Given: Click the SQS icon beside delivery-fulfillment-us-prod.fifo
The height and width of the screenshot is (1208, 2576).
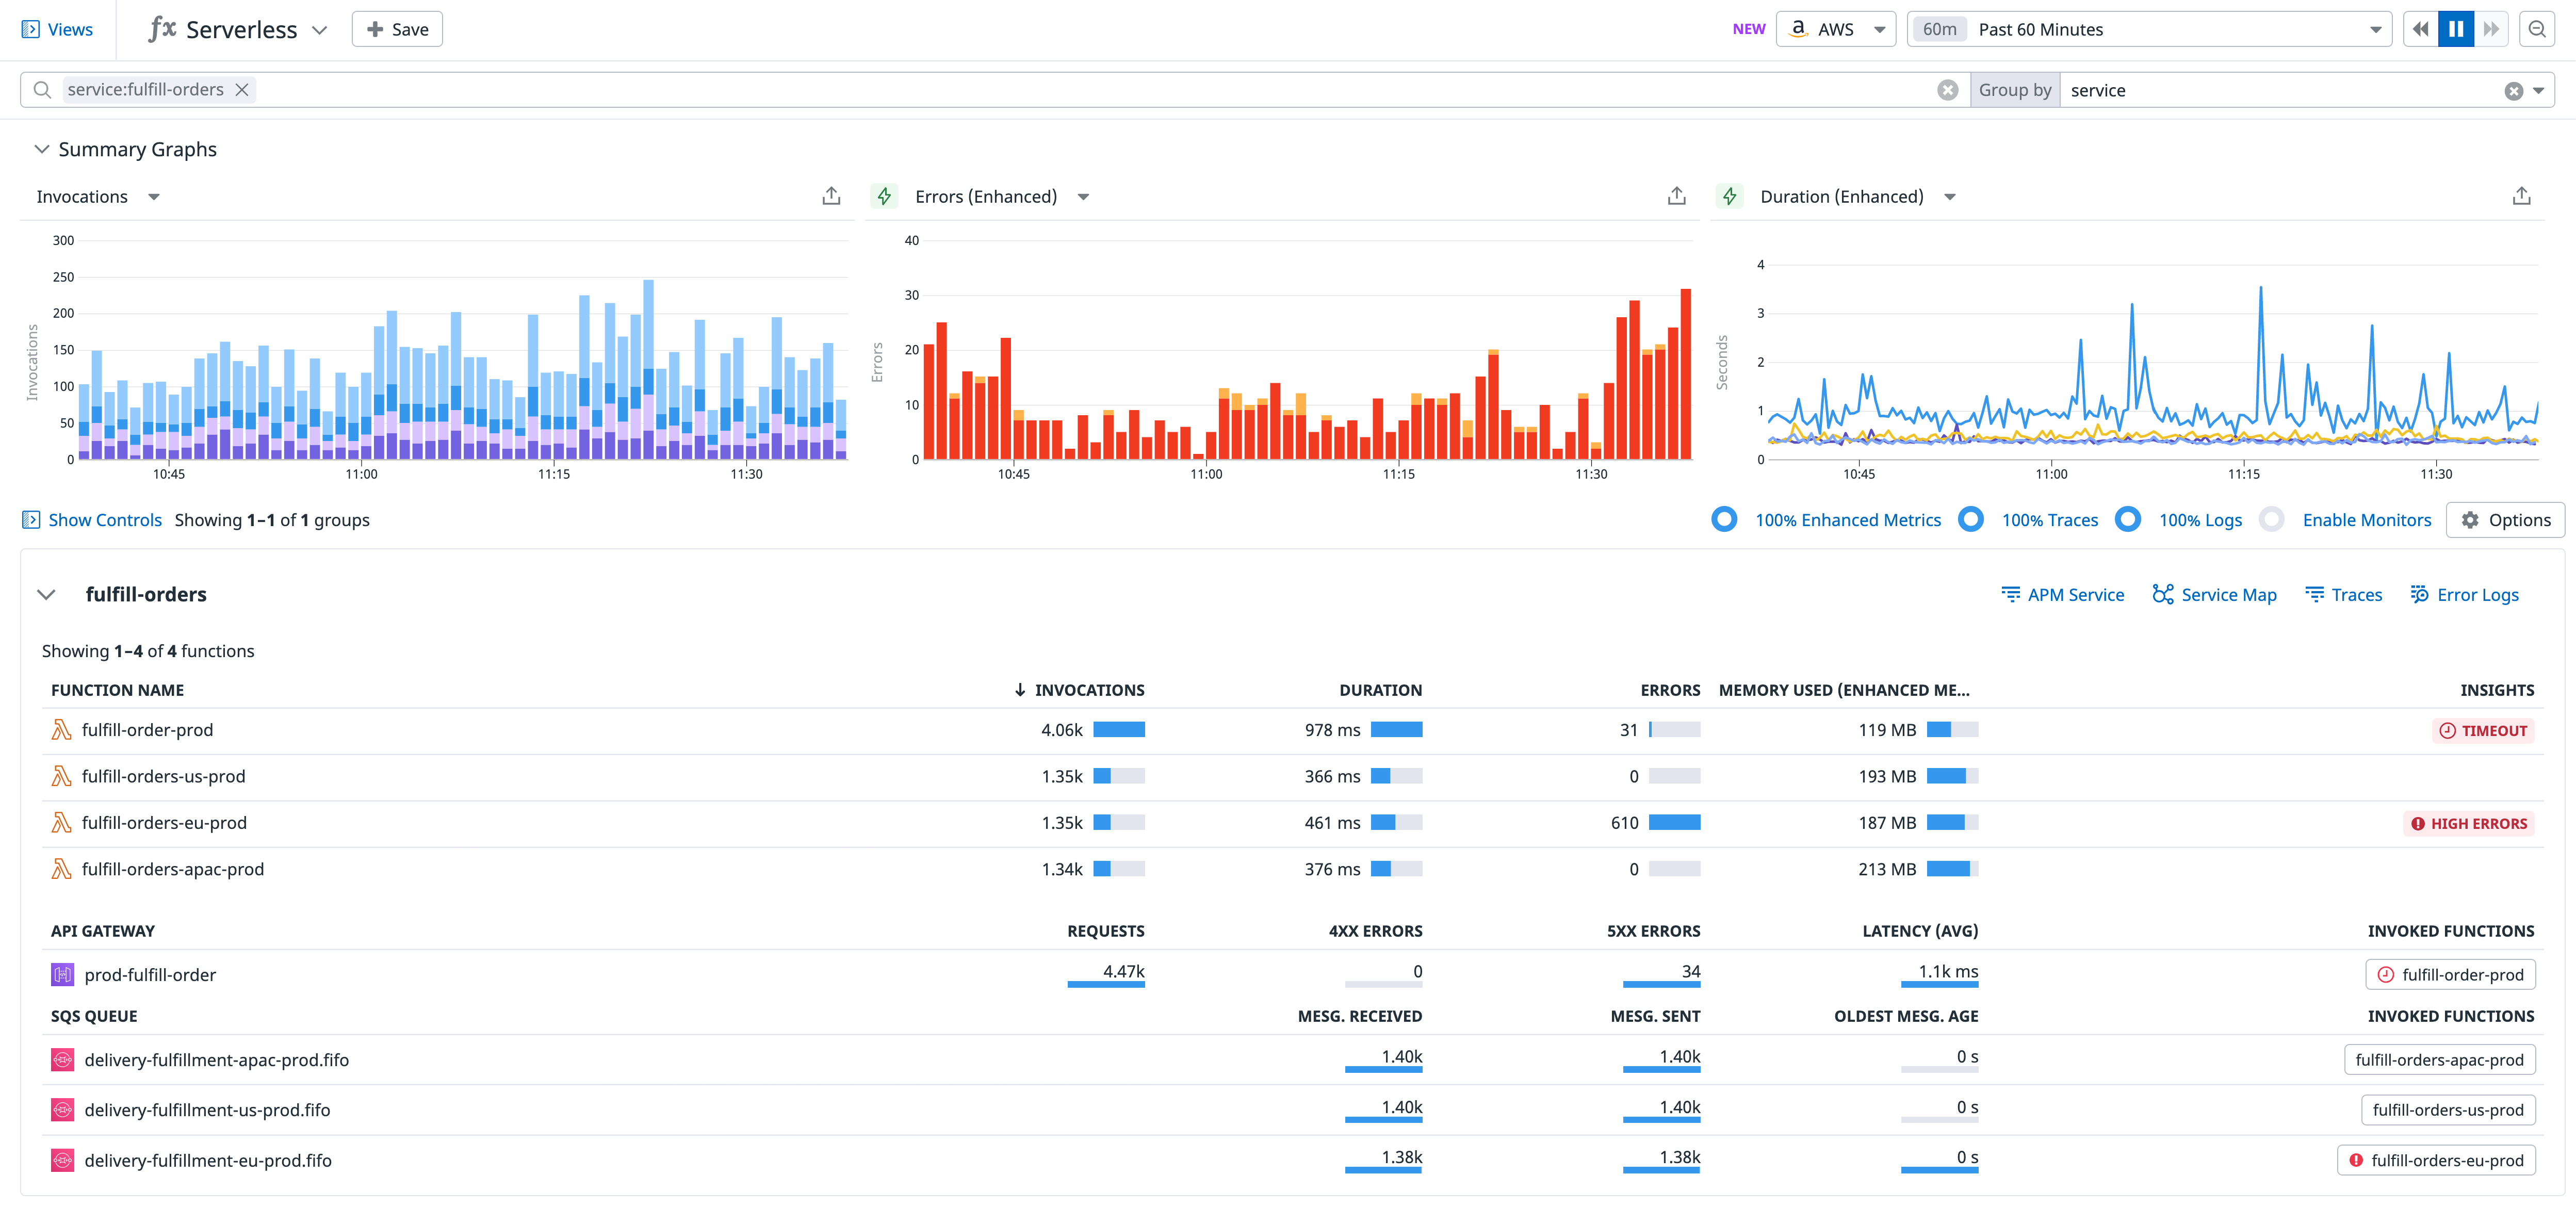Looking at the screenshot, I should (63, 1110).
